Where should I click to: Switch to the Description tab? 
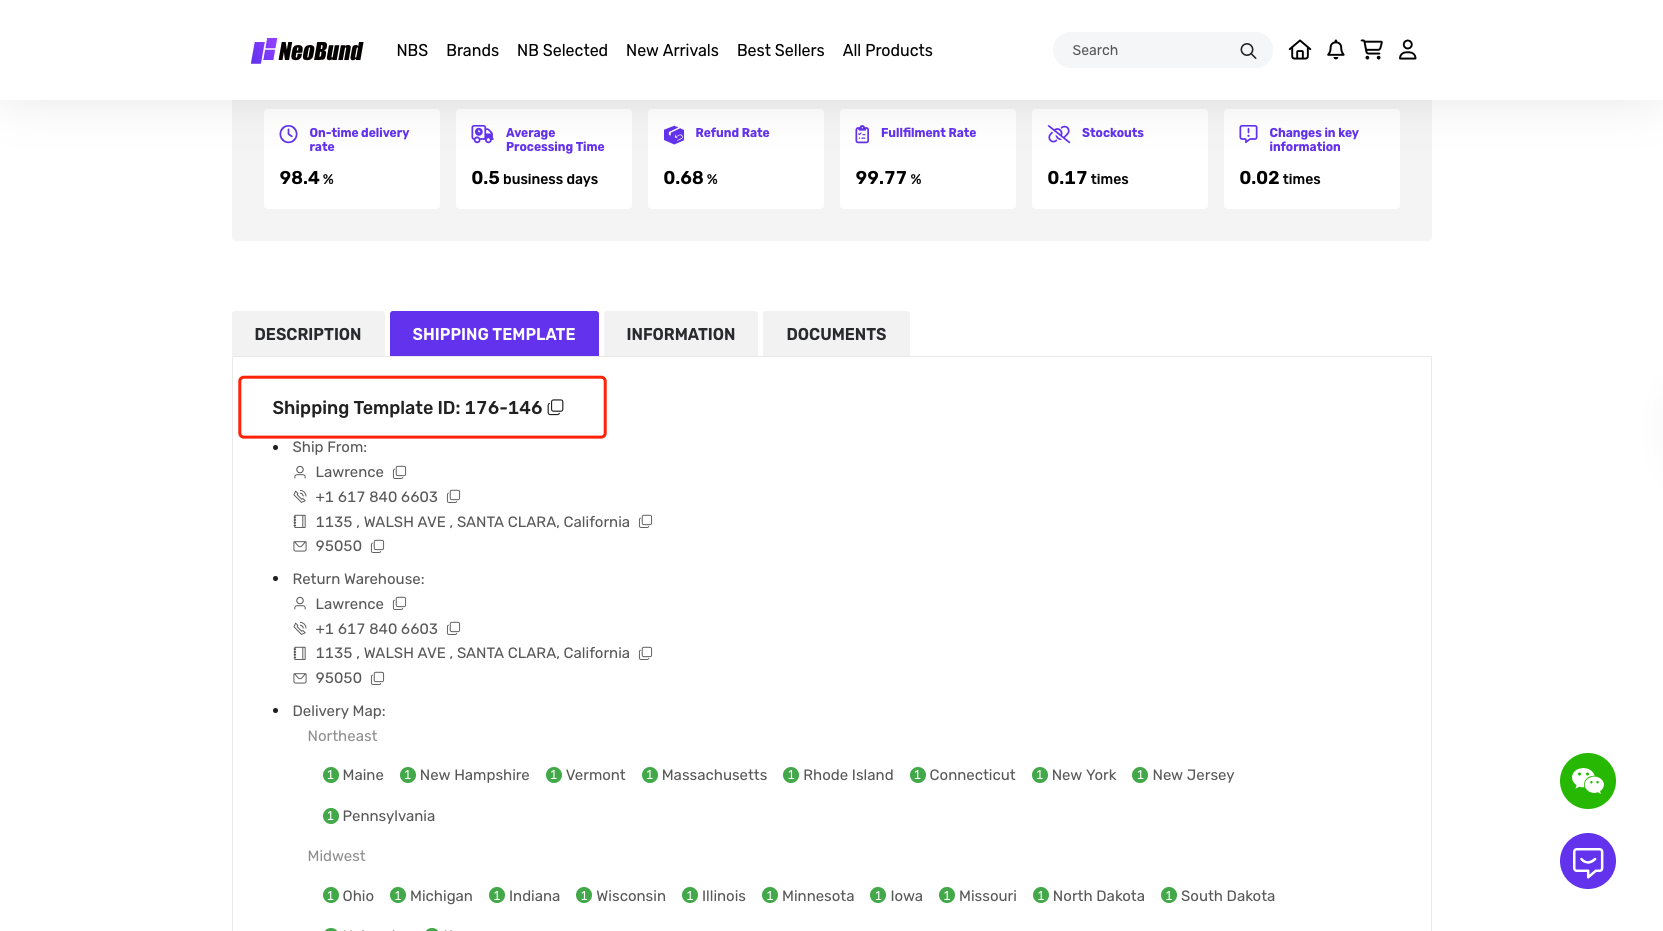(308, 334)
